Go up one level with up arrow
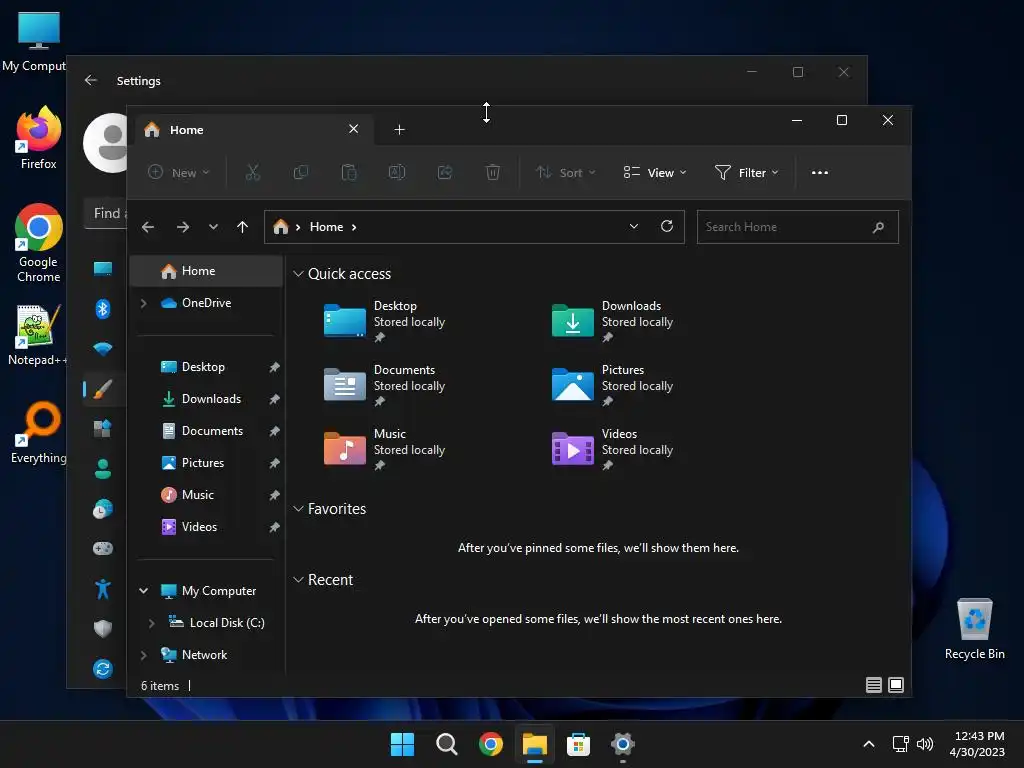 [242, 227]
